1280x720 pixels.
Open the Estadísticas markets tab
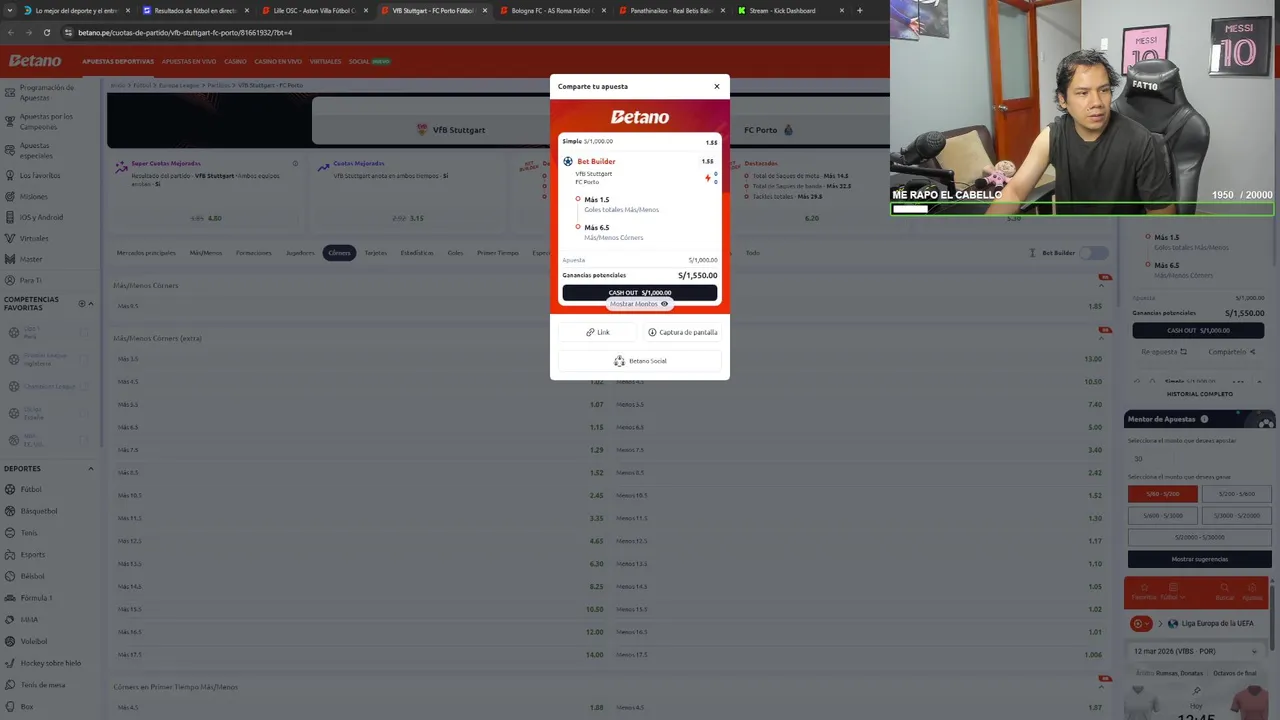point(417,253)
